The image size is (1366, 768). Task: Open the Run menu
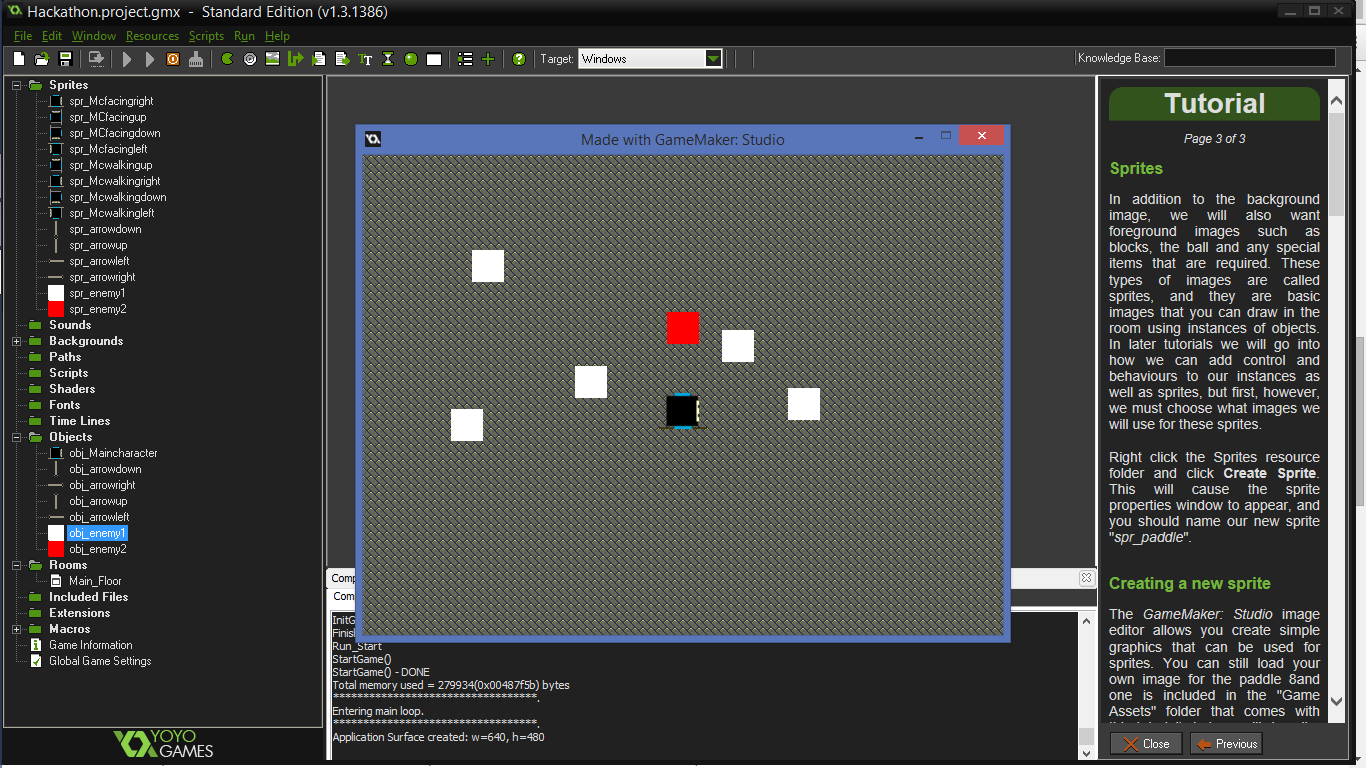pos(244,36)
